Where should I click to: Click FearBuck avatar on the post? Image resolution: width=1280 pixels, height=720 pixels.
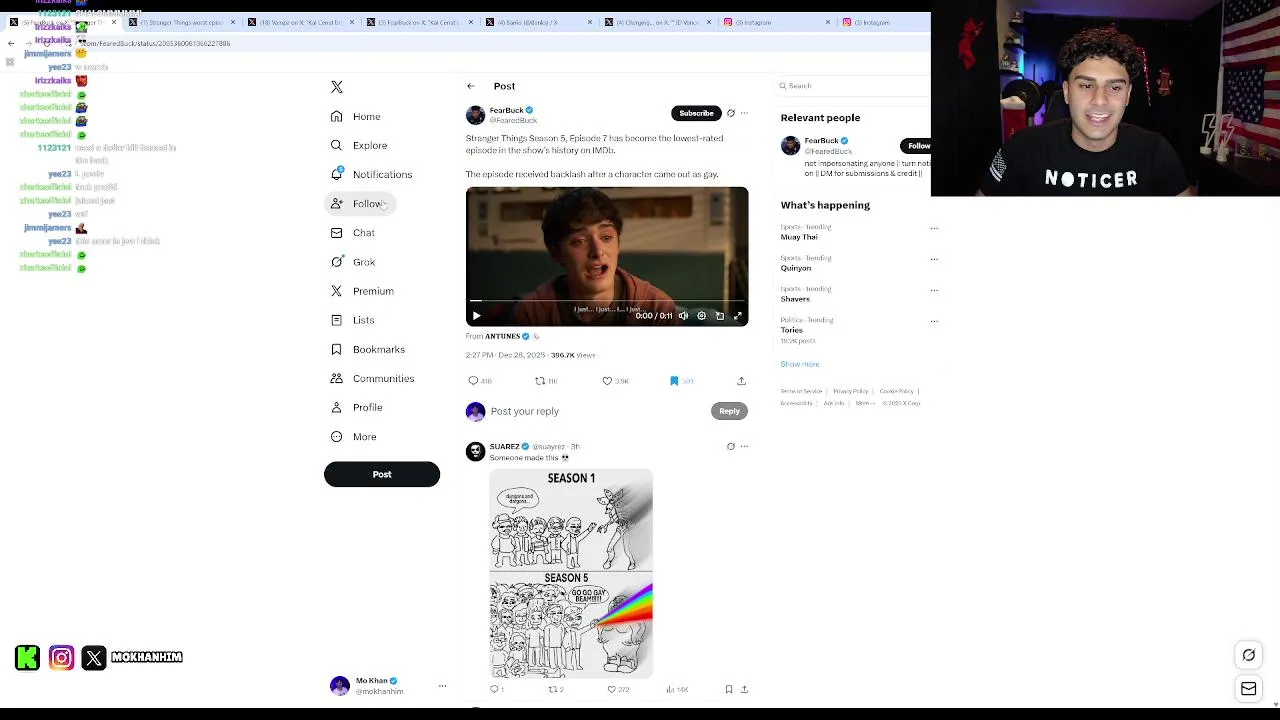[x=475, y=115]
